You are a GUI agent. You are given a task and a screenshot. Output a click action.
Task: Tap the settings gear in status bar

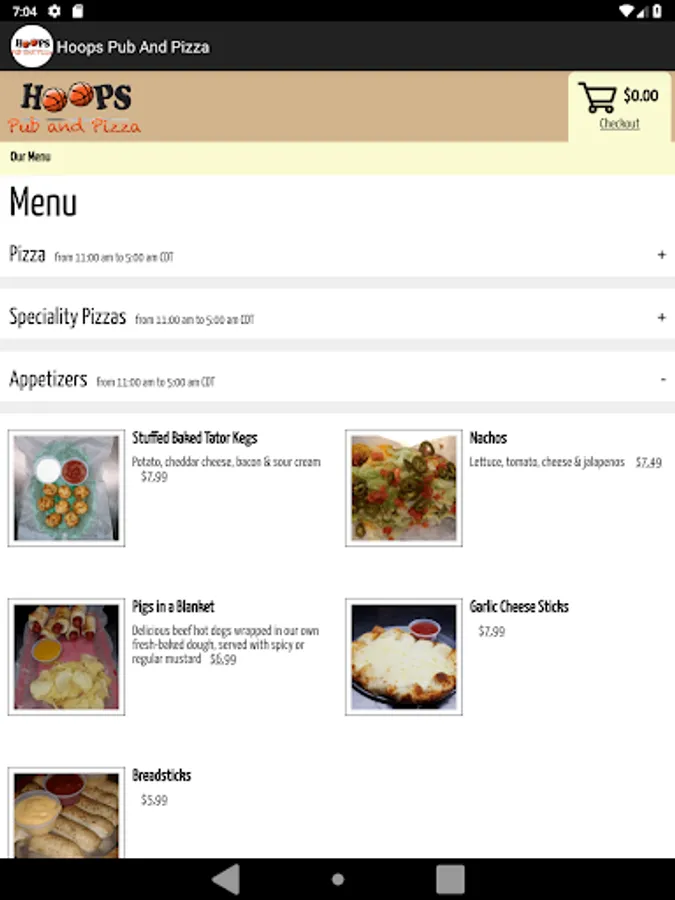(54, 11)
